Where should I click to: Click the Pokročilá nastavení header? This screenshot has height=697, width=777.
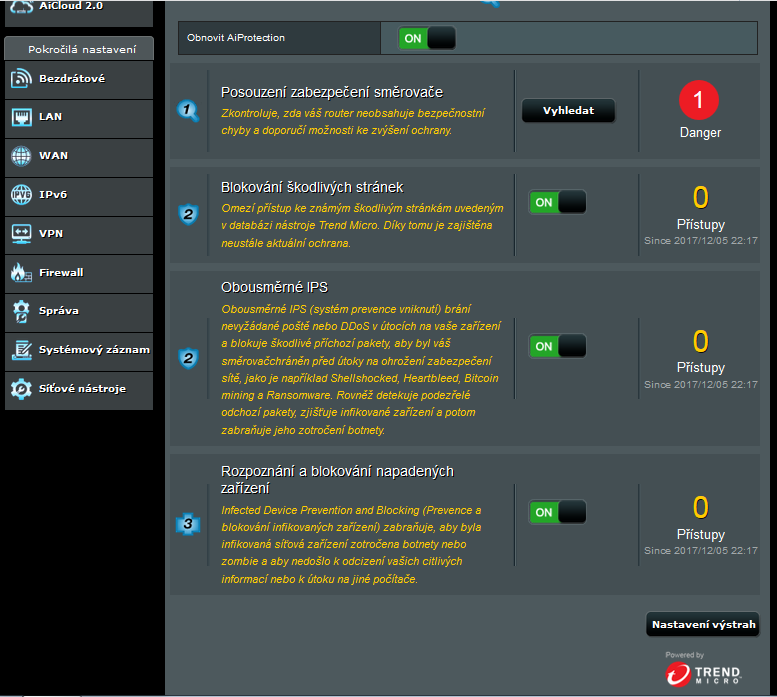[x=79, y=49]
